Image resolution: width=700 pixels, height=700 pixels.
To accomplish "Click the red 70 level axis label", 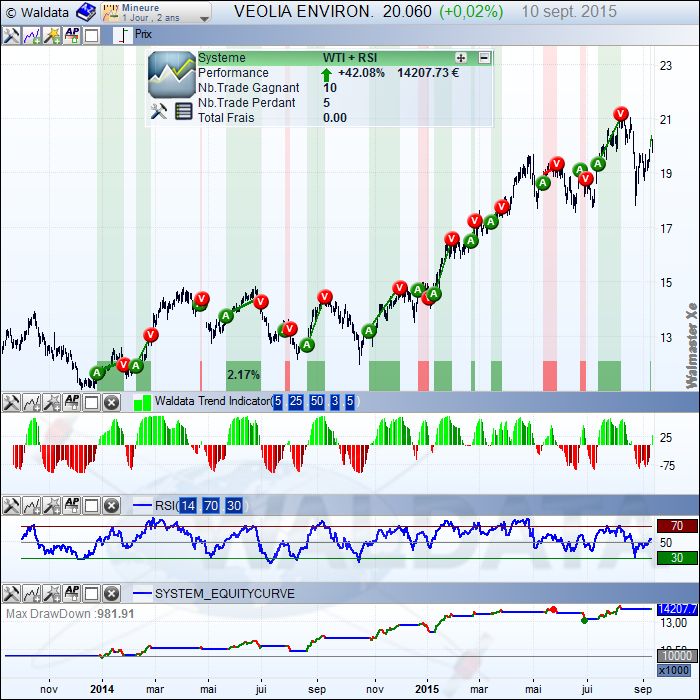I will pyautogui.click(x=677, y=526).
